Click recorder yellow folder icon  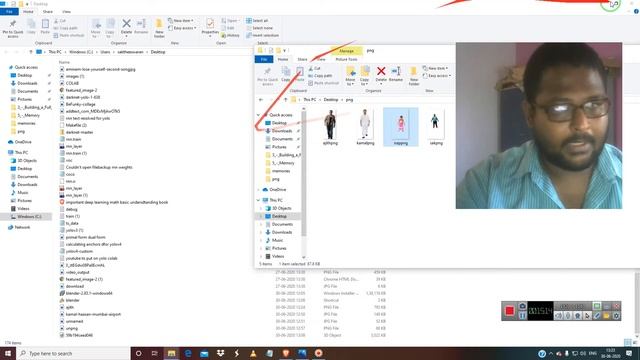click(607, 316)
